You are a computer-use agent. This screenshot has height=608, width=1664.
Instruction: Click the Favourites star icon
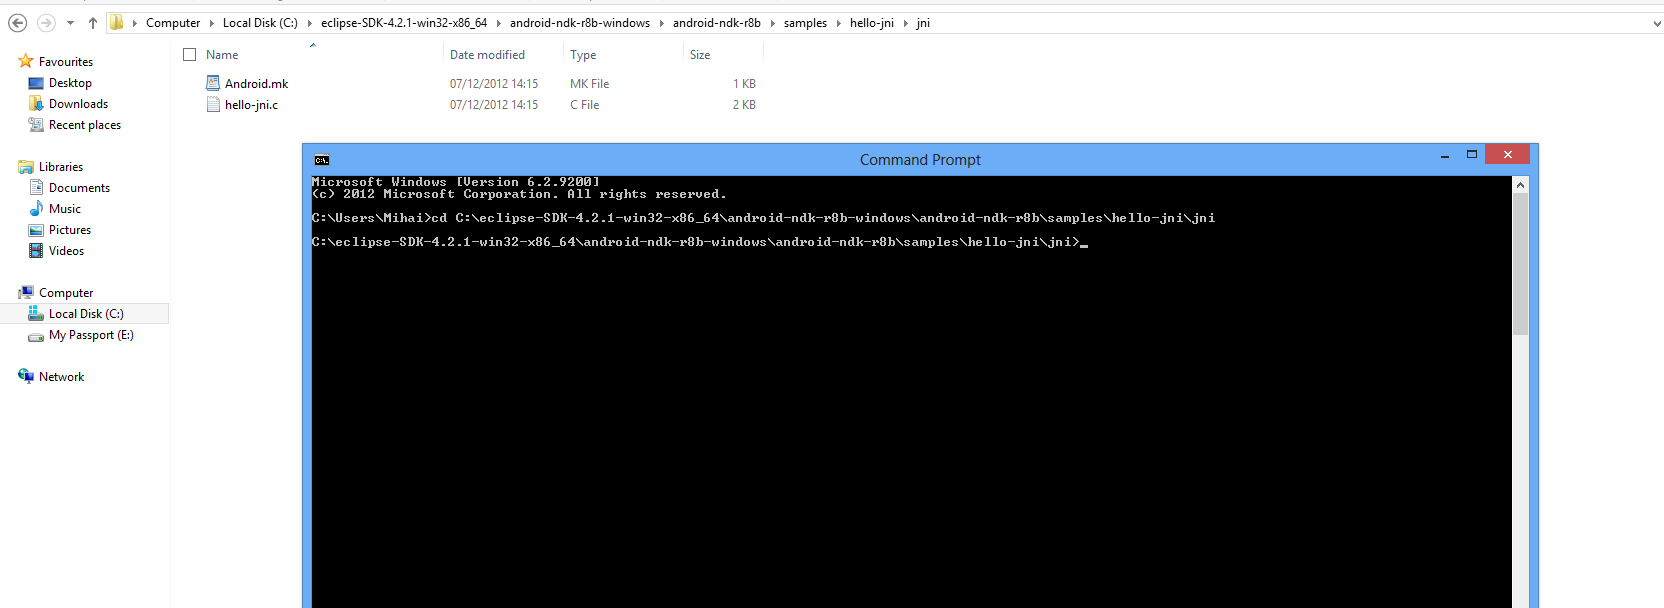26,61
